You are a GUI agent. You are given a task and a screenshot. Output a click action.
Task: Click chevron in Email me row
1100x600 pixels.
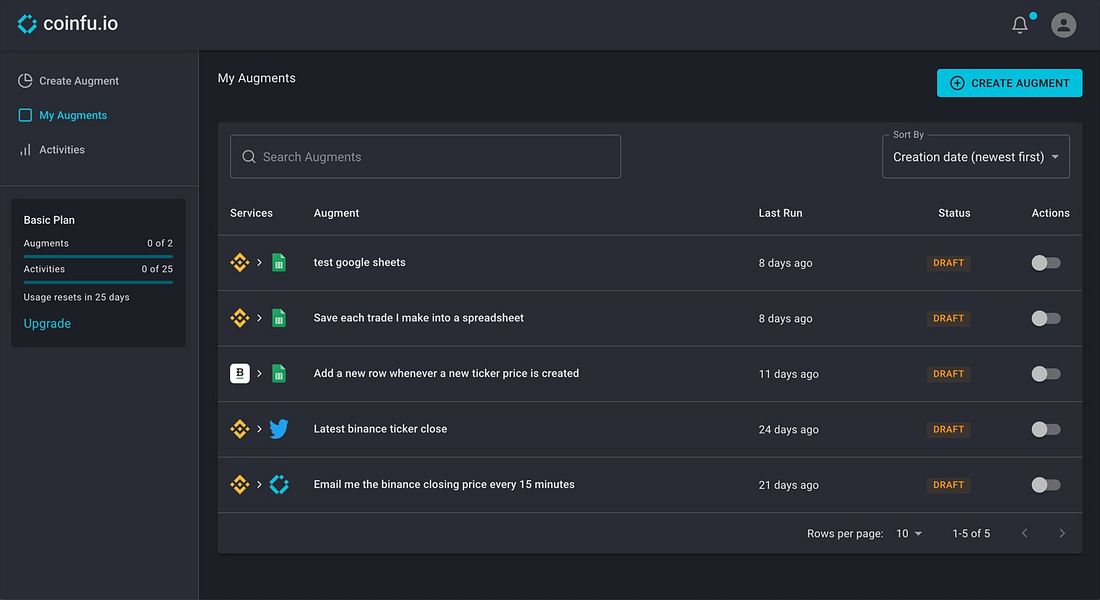(259, 484)
